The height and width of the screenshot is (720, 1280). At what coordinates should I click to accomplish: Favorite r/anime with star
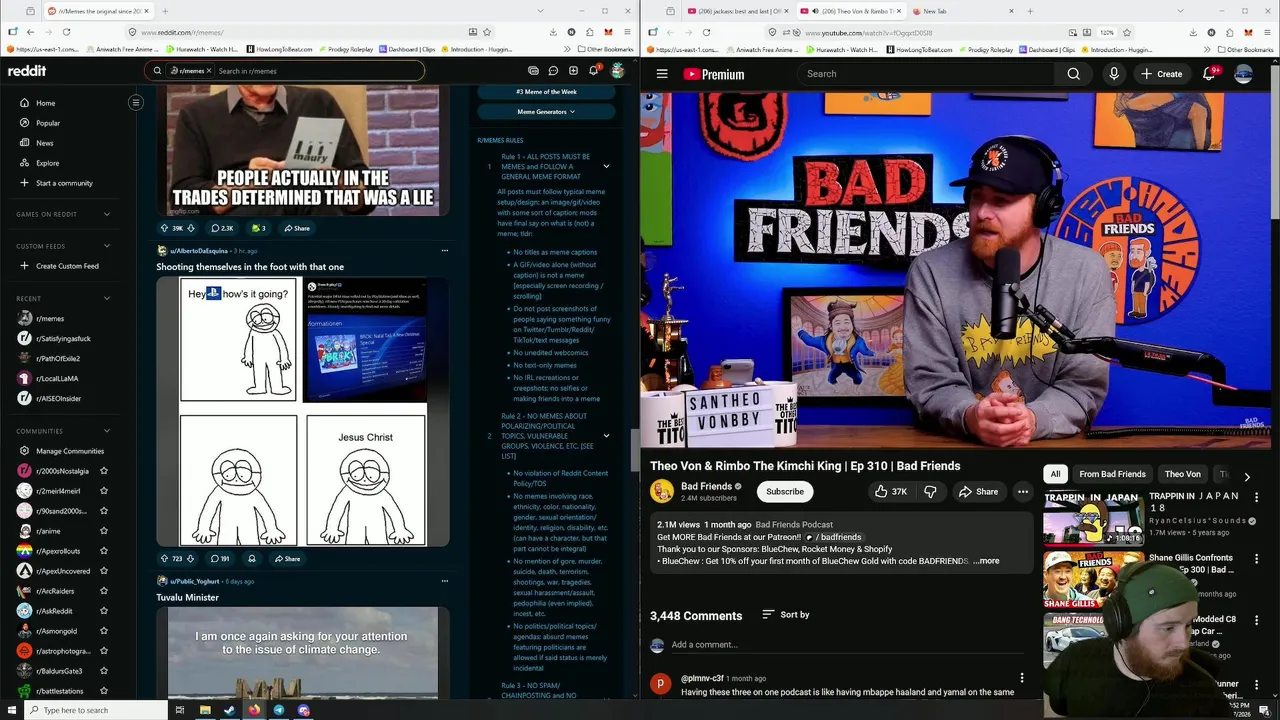click(104, 531)
